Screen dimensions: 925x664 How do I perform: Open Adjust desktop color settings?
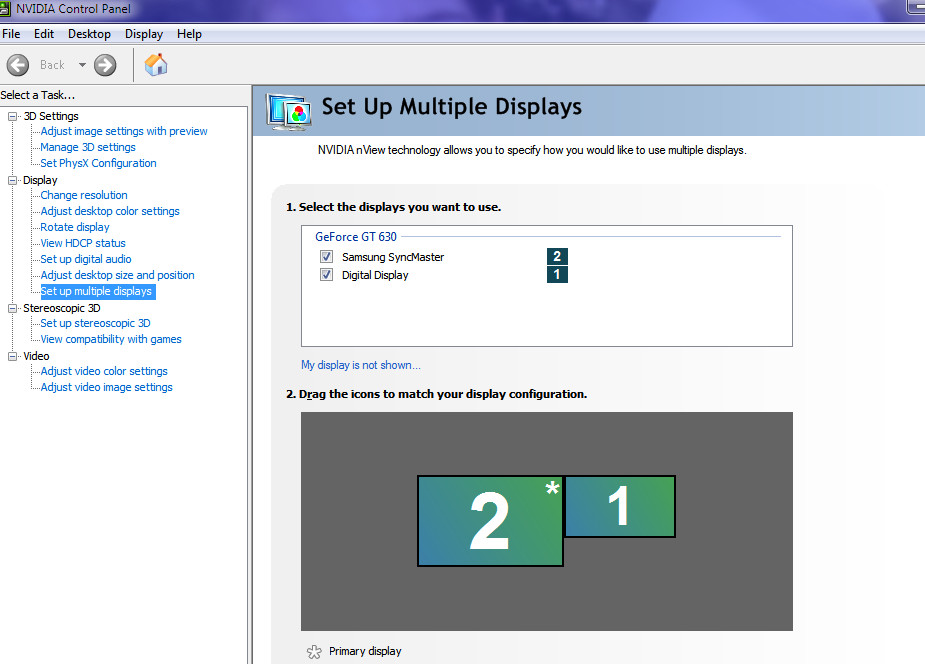tap(110, 211)
